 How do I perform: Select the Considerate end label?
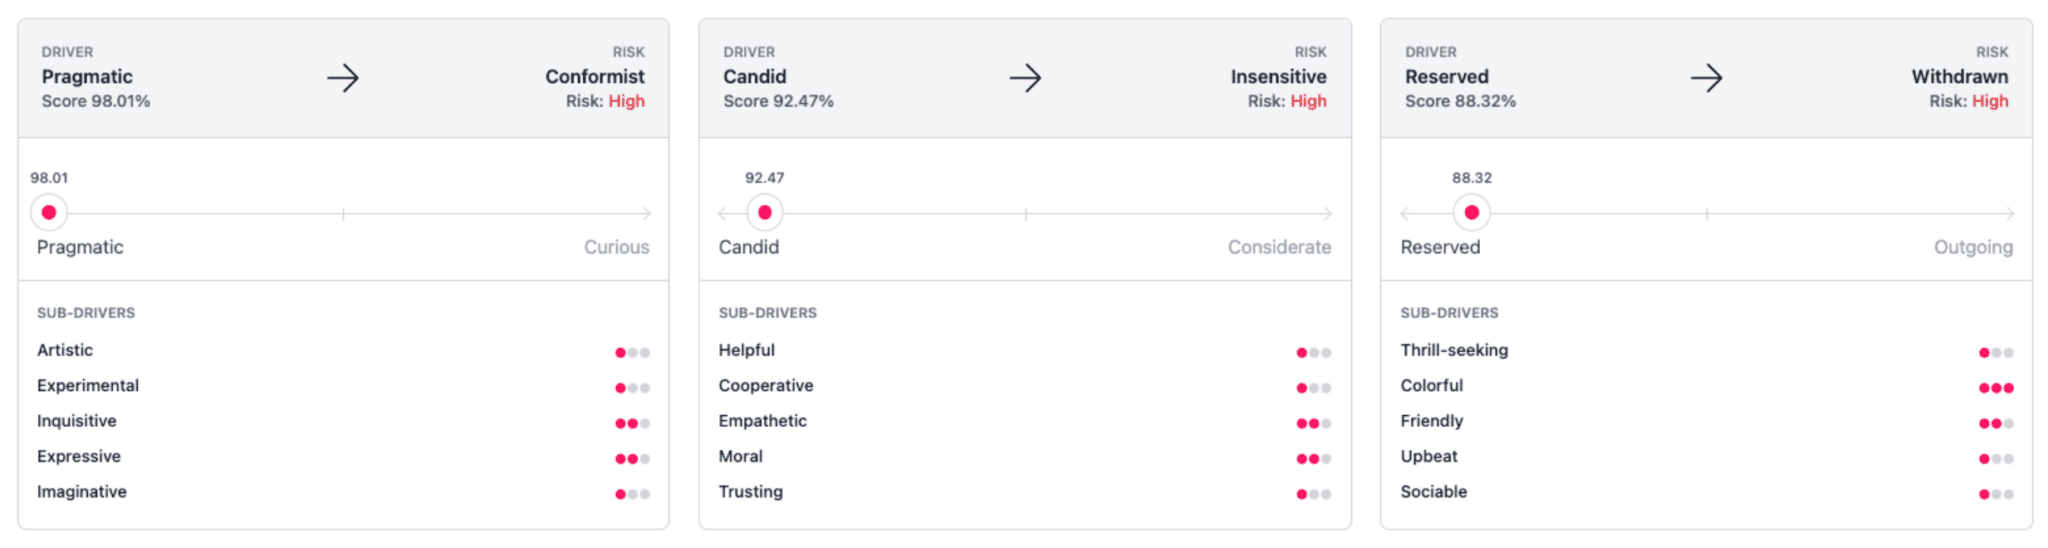coord(1279,247)
